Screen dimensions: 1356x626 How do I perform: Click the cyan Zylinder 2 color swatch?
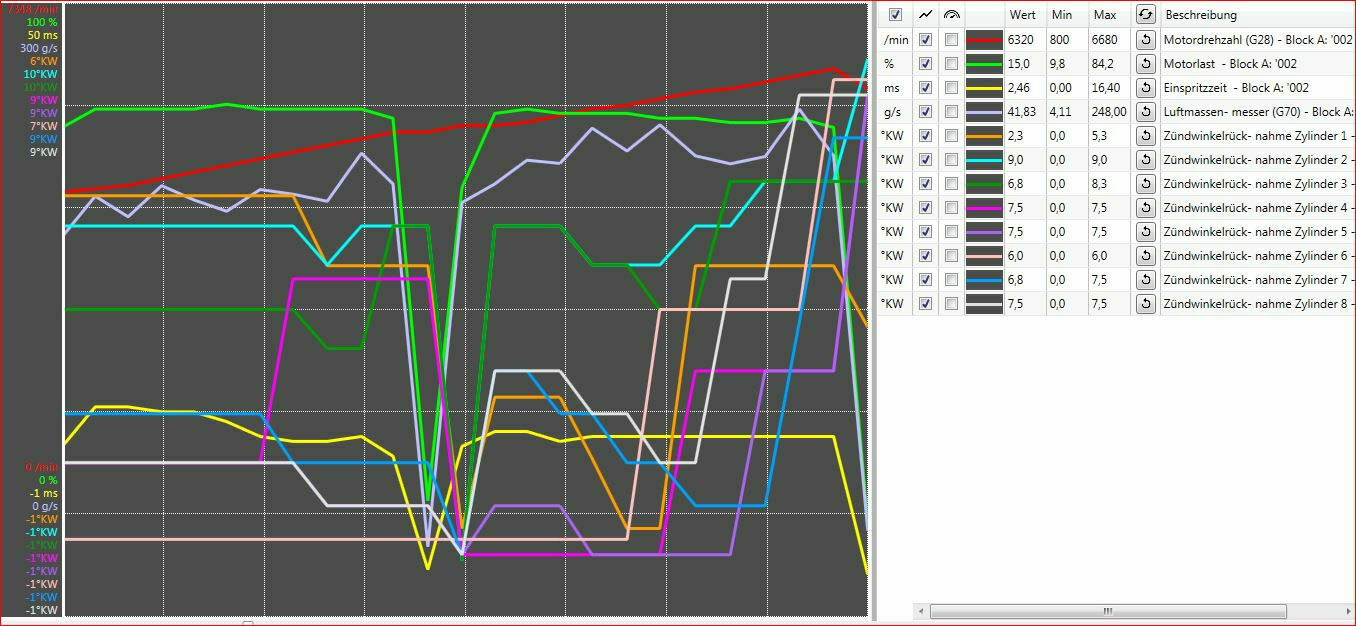pyautogui.click(x=984, y=160)
